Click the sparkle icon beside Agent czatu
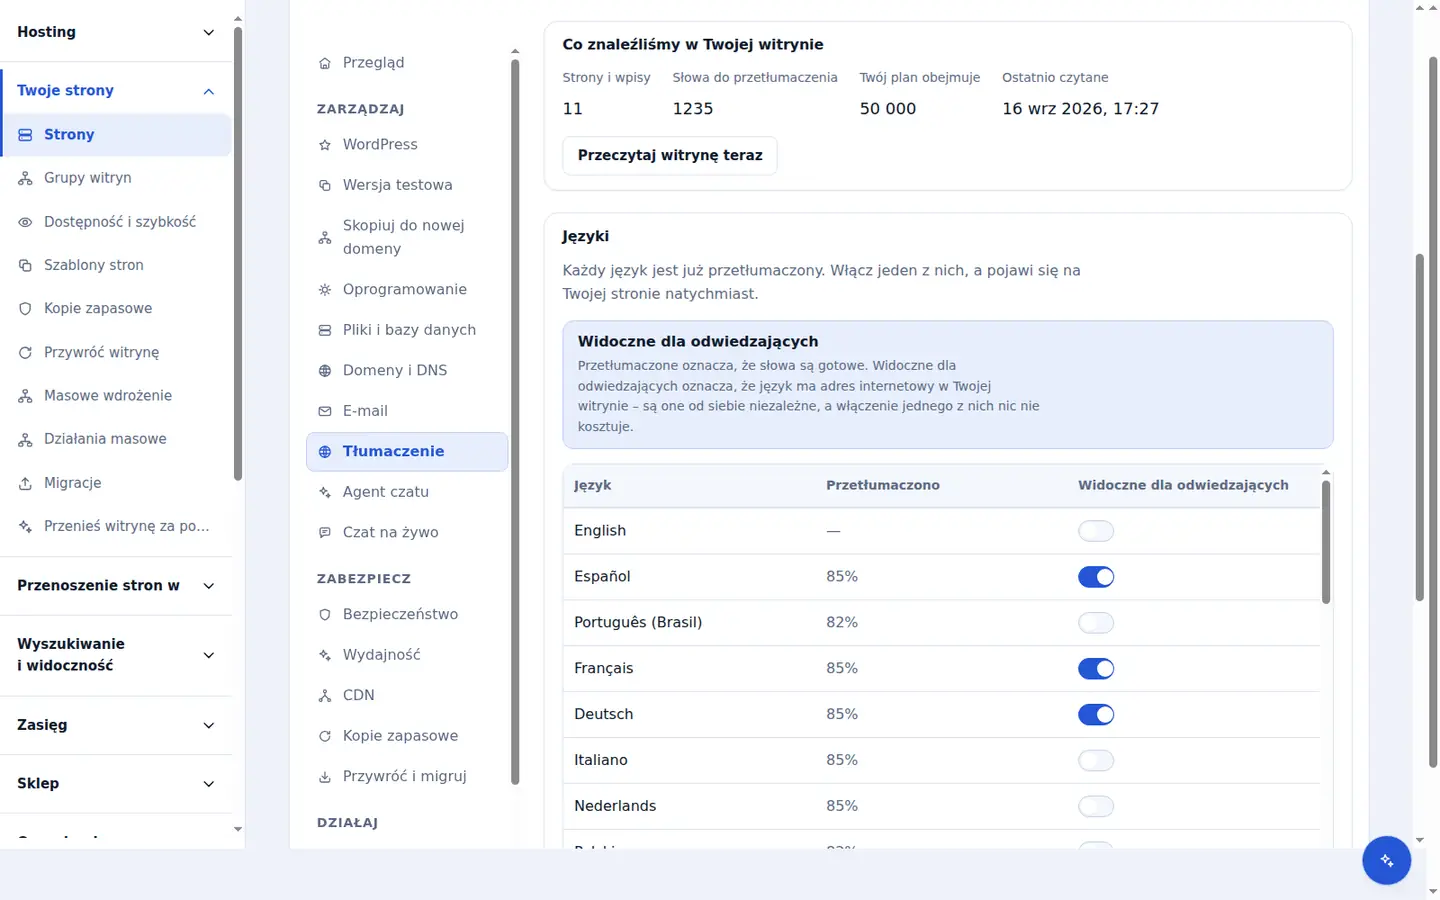This screenshot has width=1440, height=900. point(325,492)
